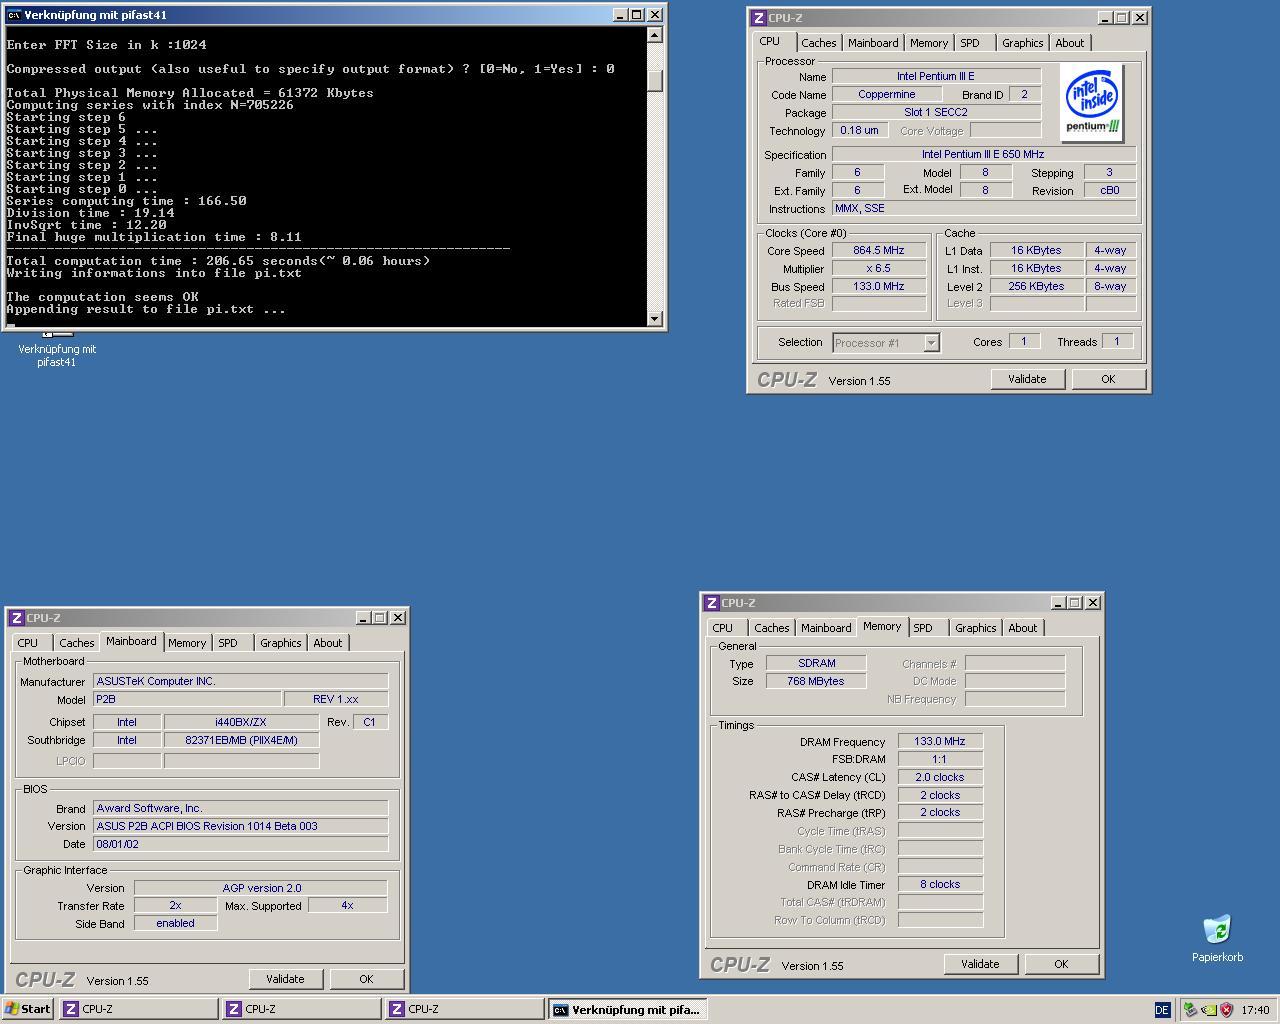Click the Multiplier value x 6.5
Screen dimensions: 1280x1024
click(879, 269)
